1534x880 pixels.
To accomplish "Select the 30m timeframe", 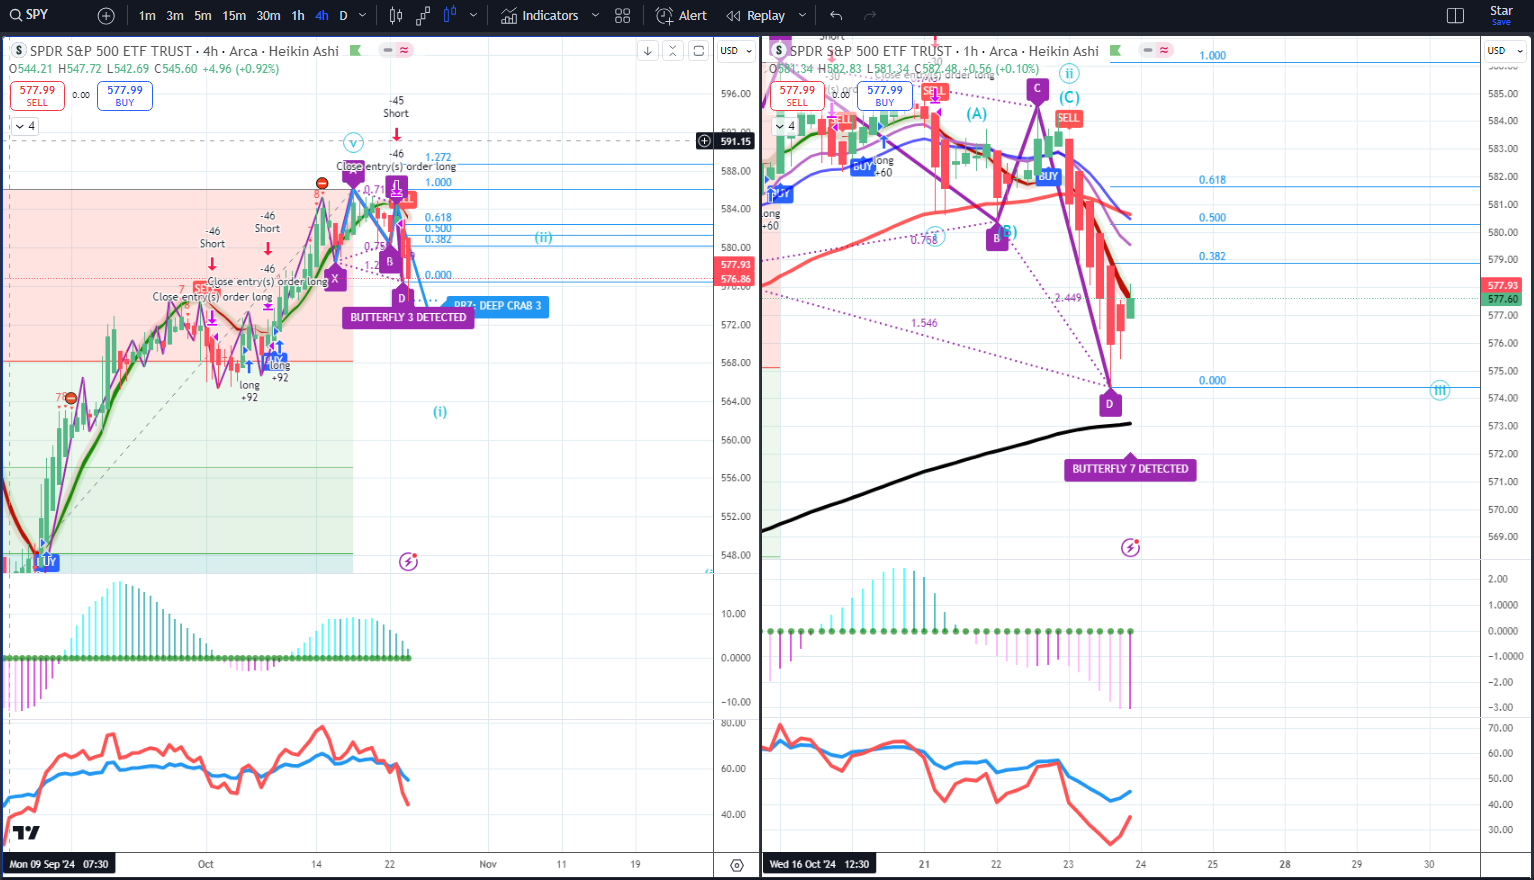I will coord(268,16).
